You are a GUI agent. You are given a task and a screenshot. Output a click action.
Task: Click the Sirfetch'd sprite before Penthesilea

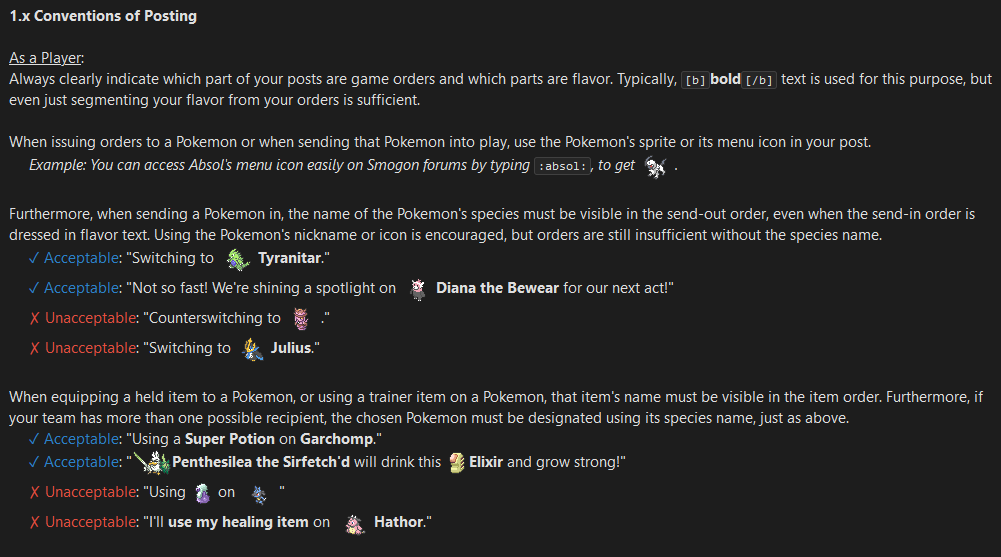pos(151,463)
